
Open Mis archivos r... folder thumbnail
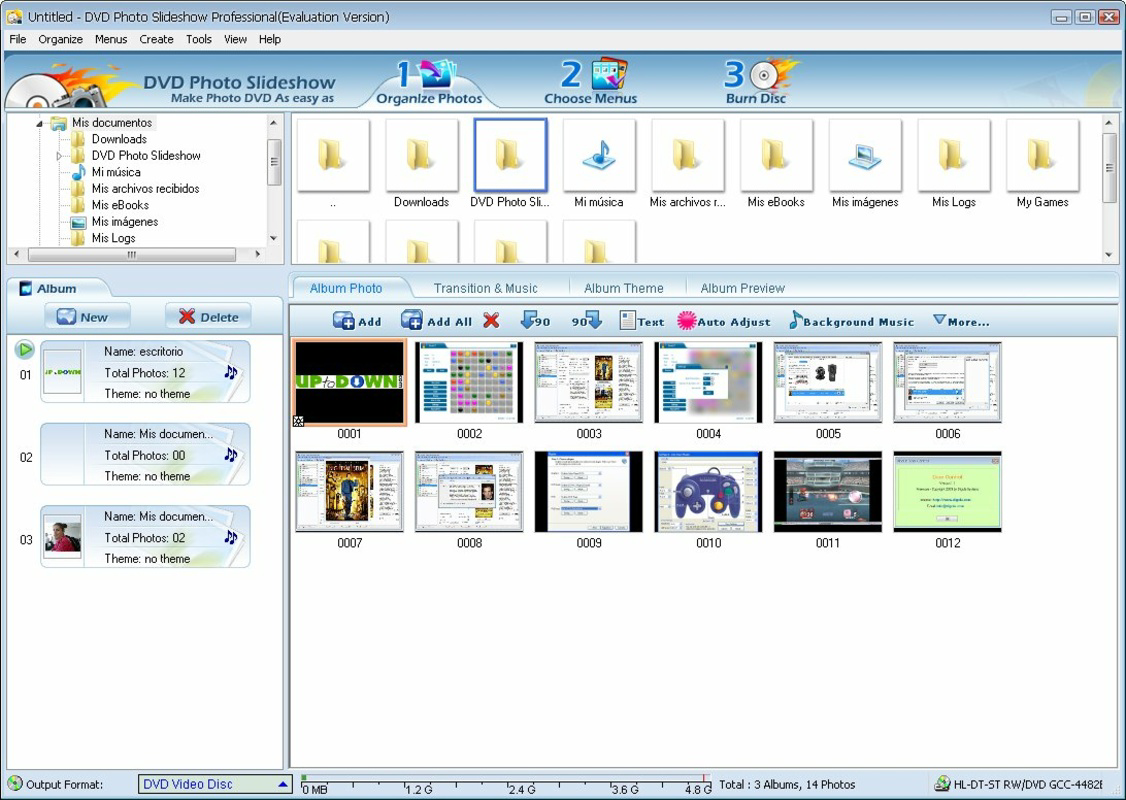point(687,156)
